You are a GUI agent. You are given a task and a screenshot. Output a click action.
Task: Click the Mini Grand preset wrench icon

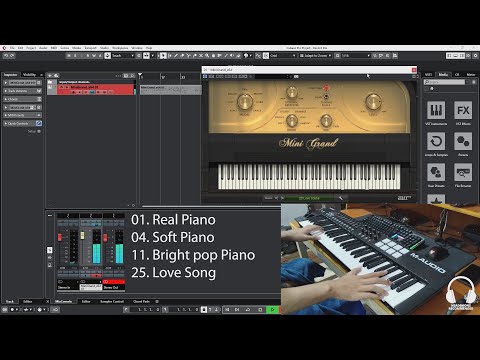click(340, 198)
